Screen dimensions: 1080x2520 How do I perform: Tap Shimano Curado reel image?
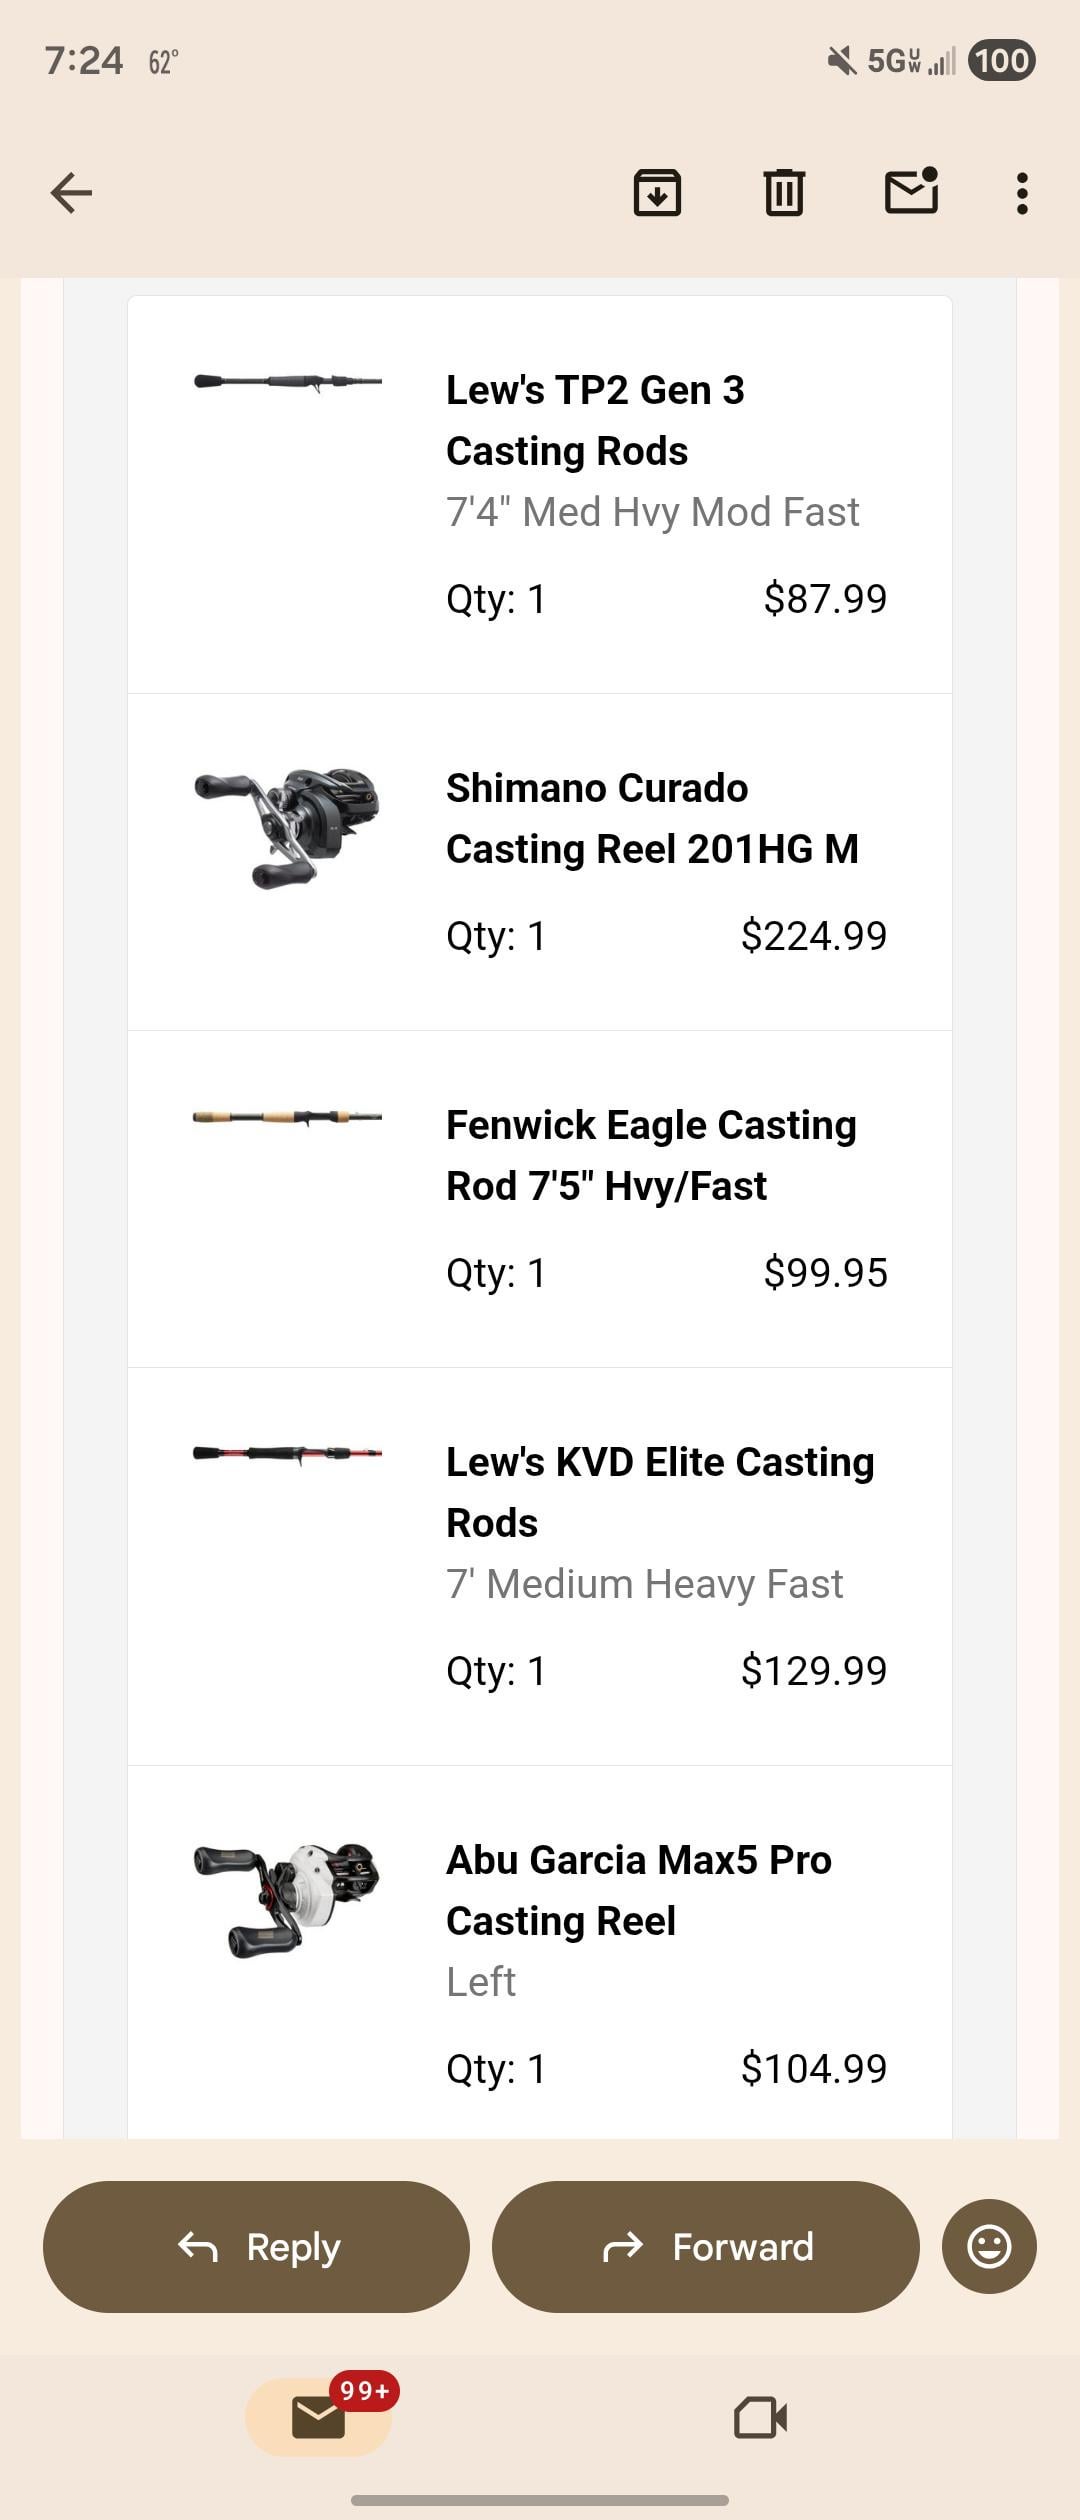(x=288, y=827)
